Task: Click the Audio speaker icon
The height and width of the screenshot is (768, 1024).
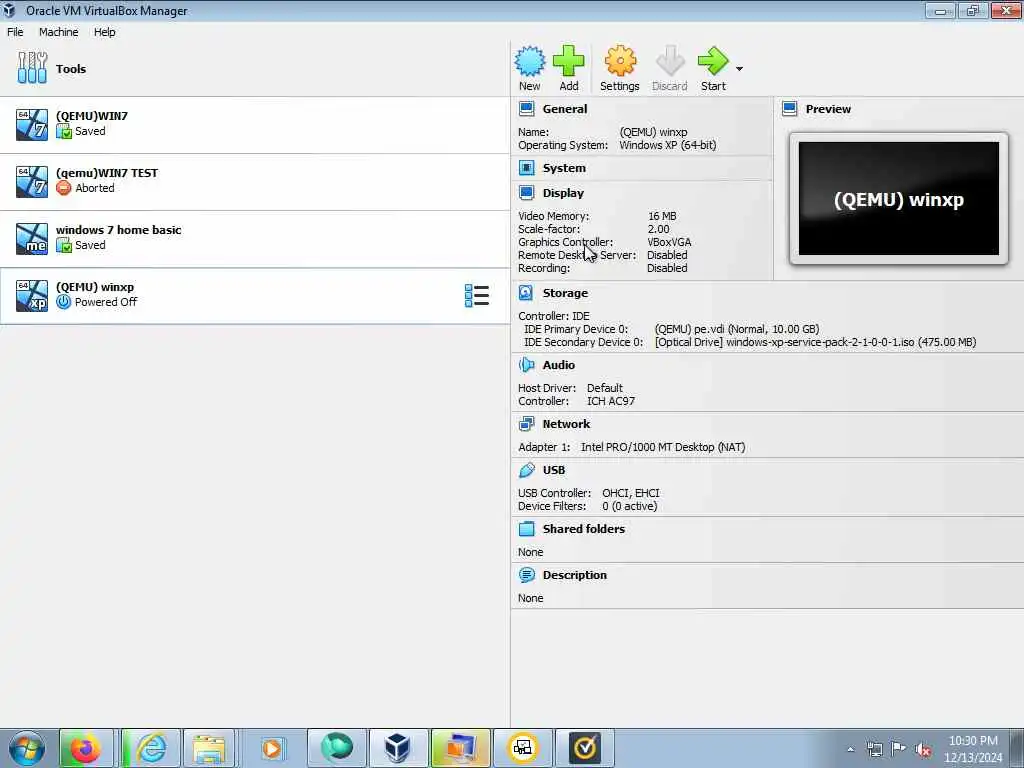Action: coord(526,364)
